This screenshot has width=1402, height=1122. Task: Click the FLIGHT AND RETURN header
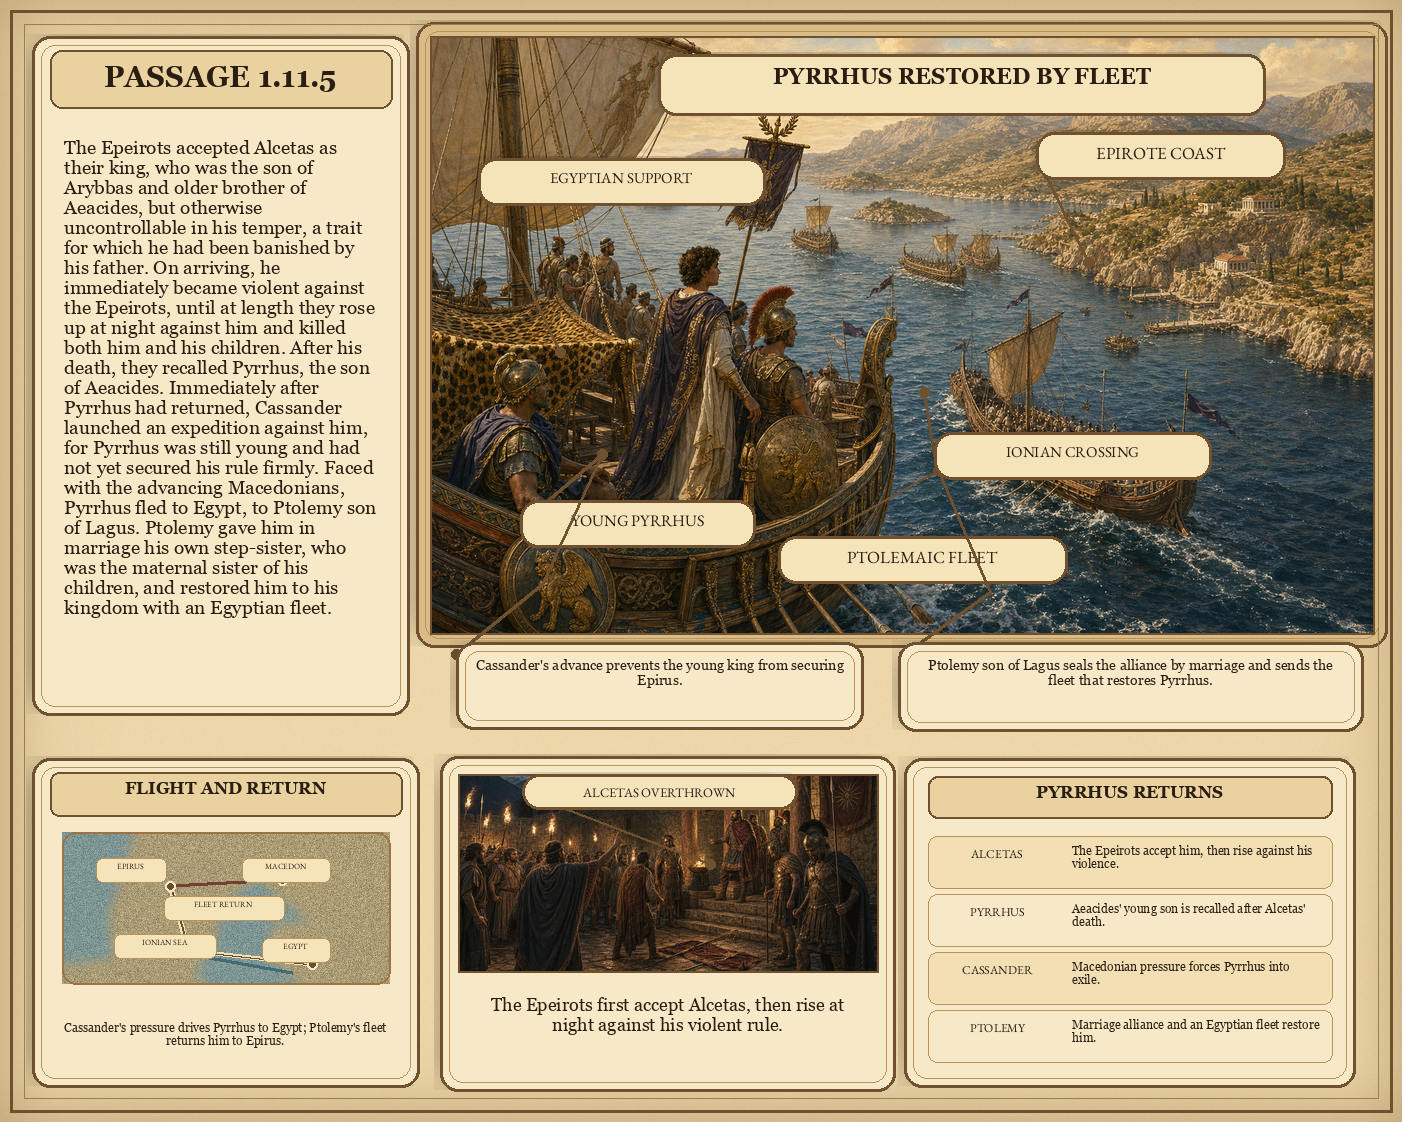[226, 793]
